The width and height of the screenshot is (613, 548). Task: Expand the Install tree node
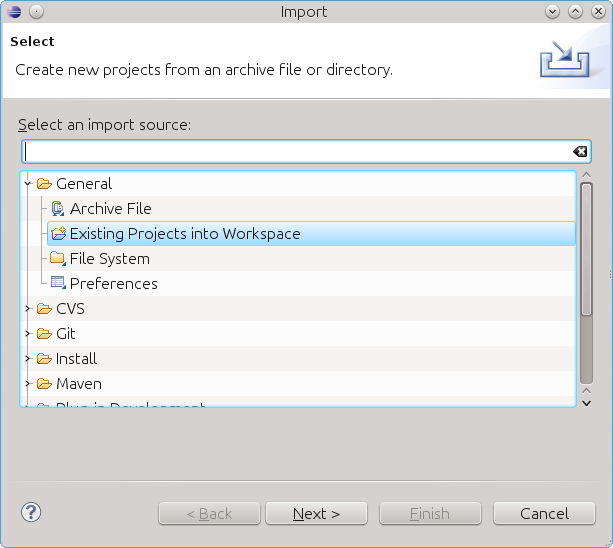click(x=28, y=359)
